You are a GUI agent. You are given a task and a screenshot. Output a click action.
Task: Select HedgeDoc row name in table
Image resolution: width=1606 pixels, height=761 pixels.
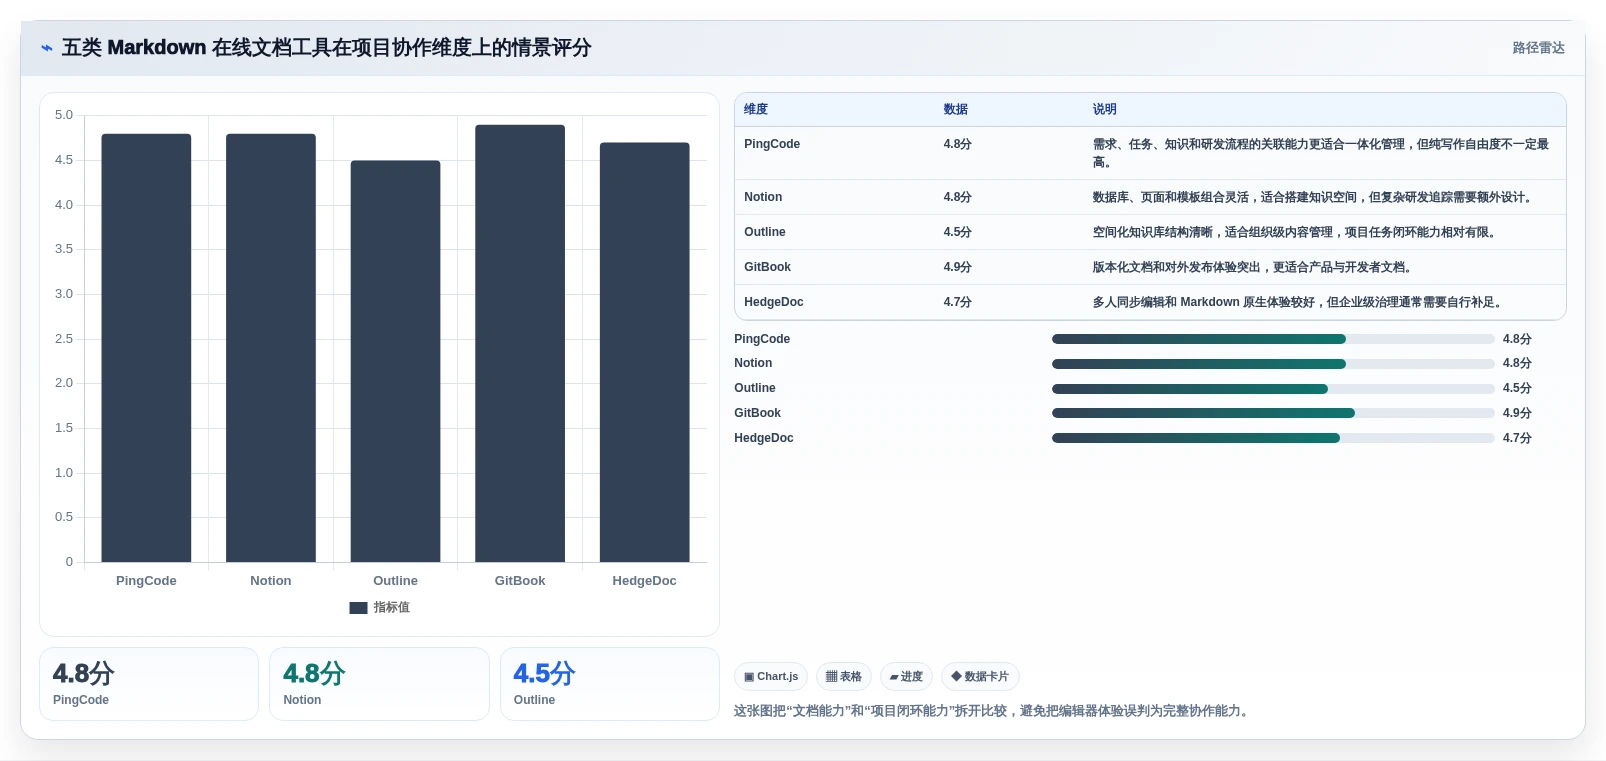(774, 302)
